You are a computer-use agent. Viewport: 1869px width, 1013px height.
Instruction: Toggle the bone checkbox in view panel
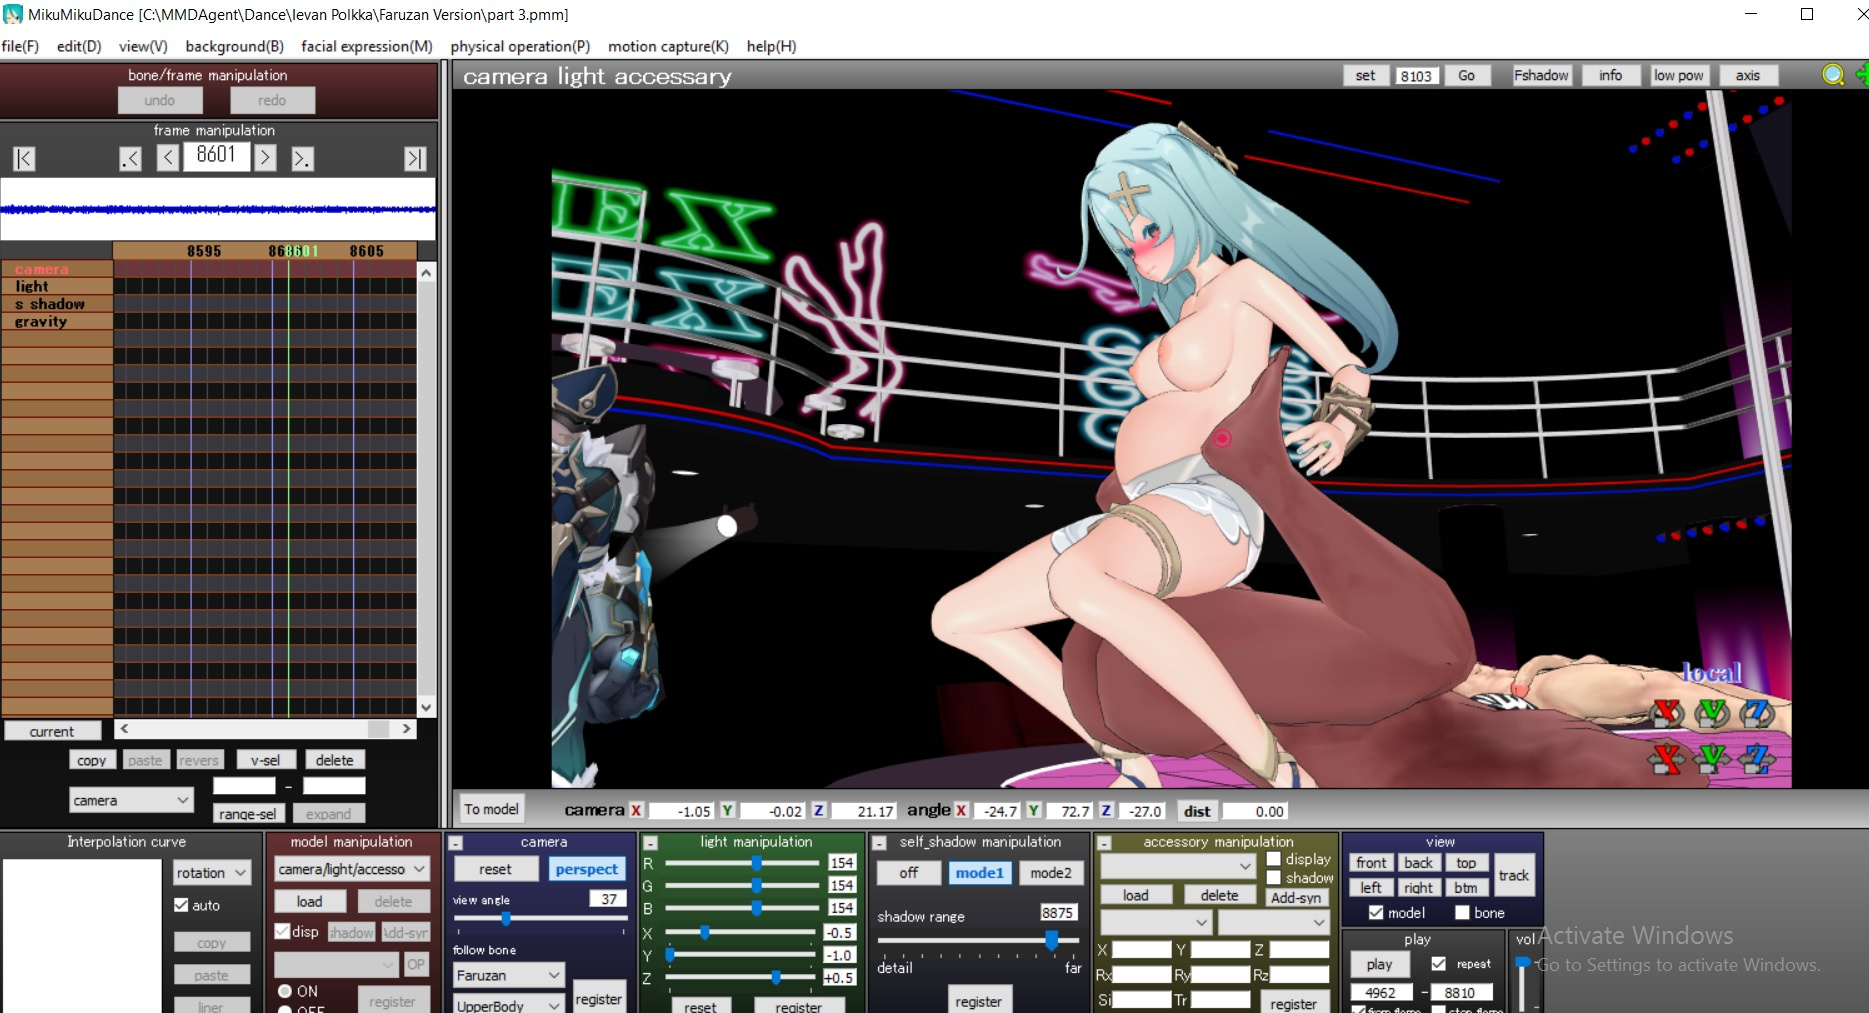1462,912
